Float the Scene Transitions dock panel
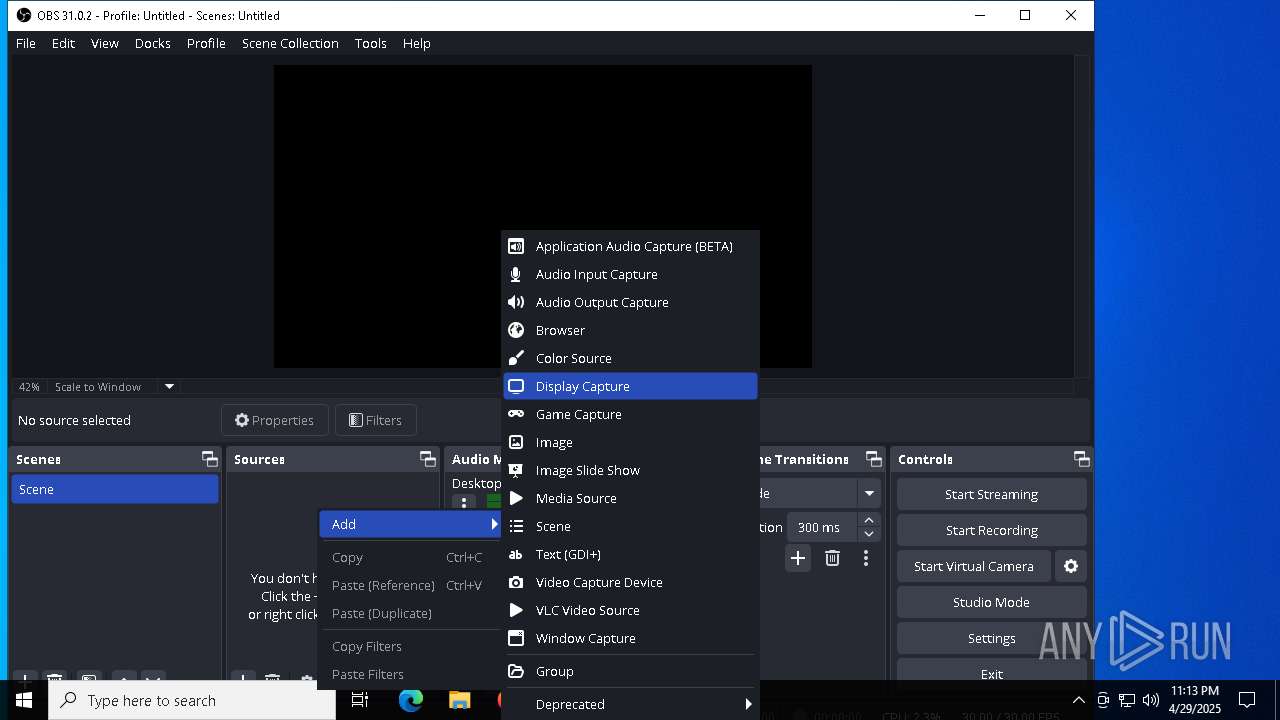The height and width of the screenshot is (720, 1280). pyautogui.click(x=874, y=459)
